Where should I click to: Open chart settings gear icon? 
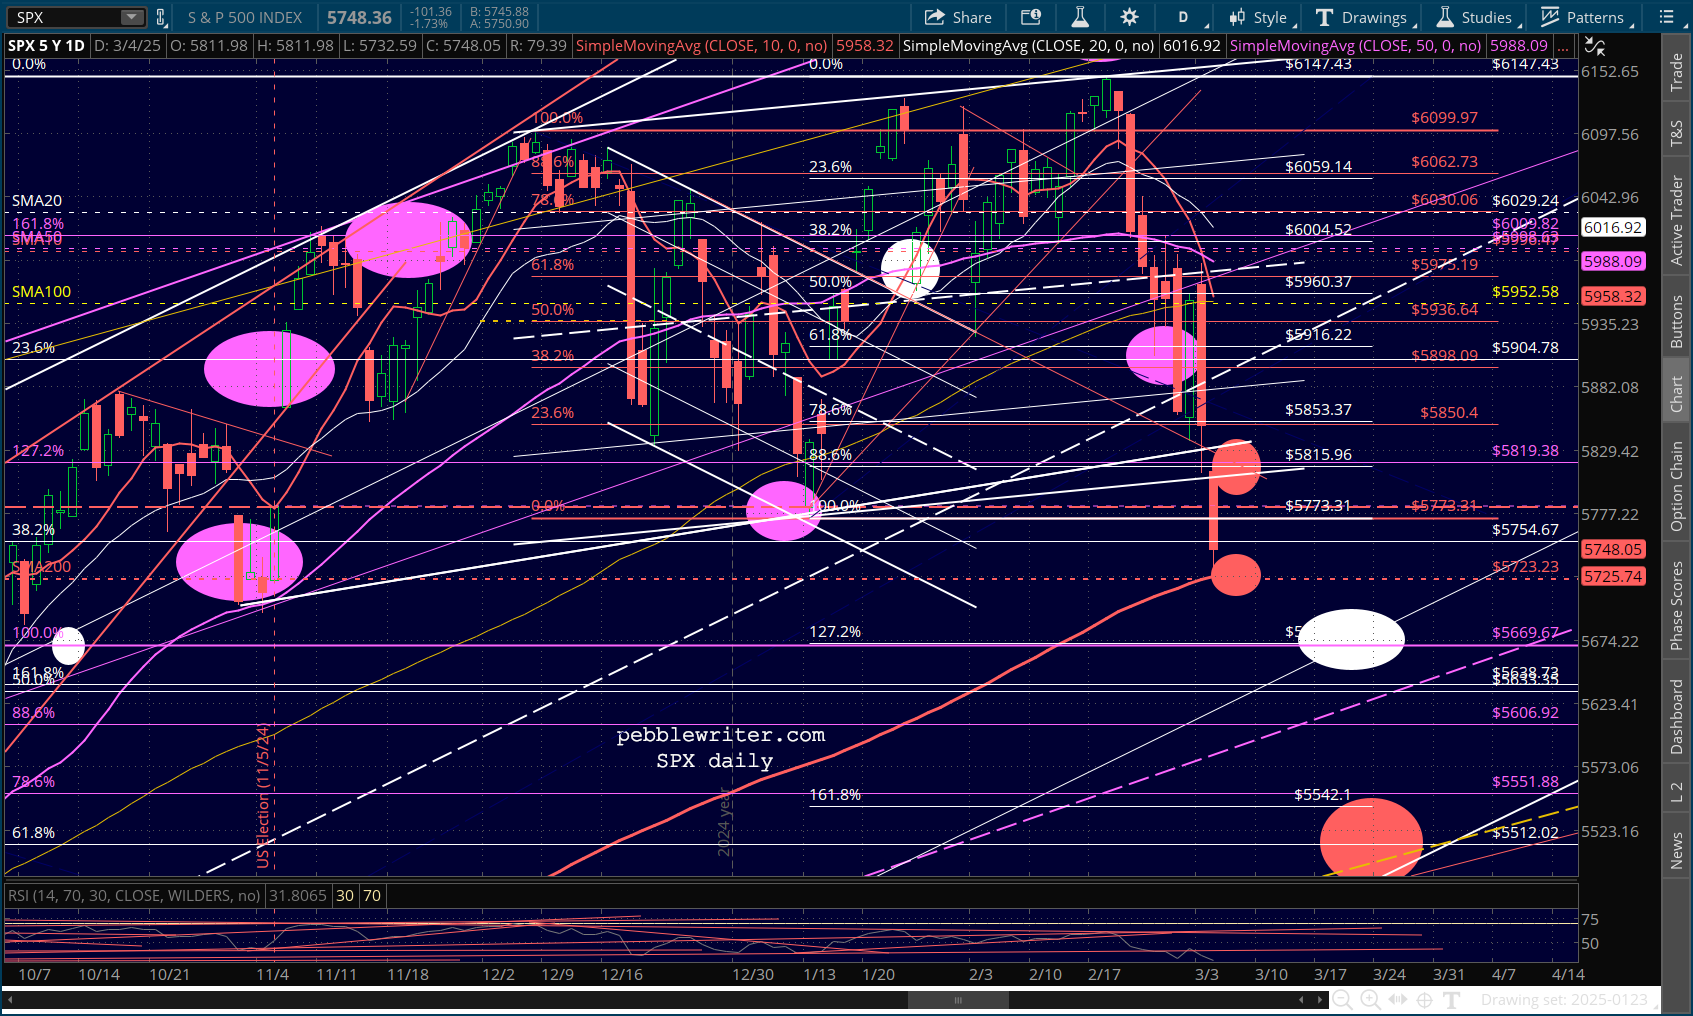click(1129, 17)
